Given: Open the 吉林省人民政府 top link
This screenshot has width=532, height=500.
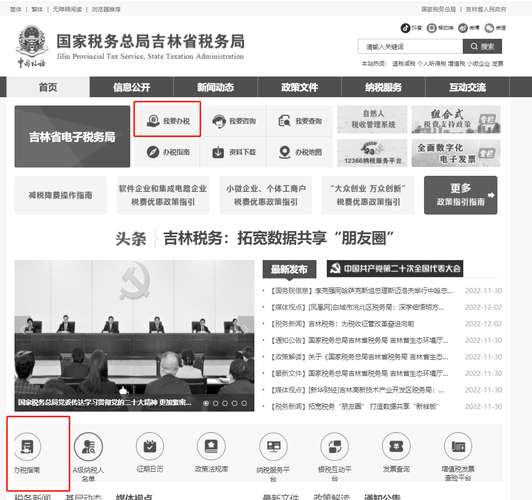Looking at the screenshot, I should coord(486,9).
